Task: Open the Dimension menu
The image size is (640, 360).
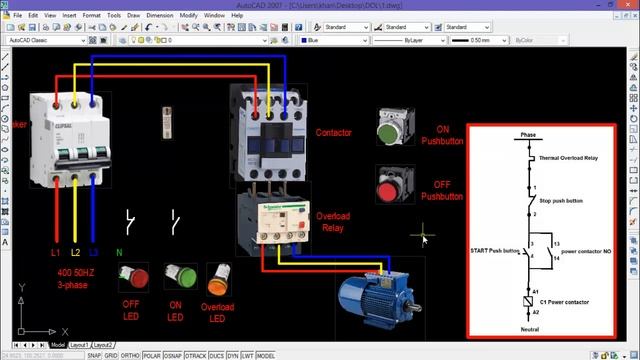Action: point(160,15)
